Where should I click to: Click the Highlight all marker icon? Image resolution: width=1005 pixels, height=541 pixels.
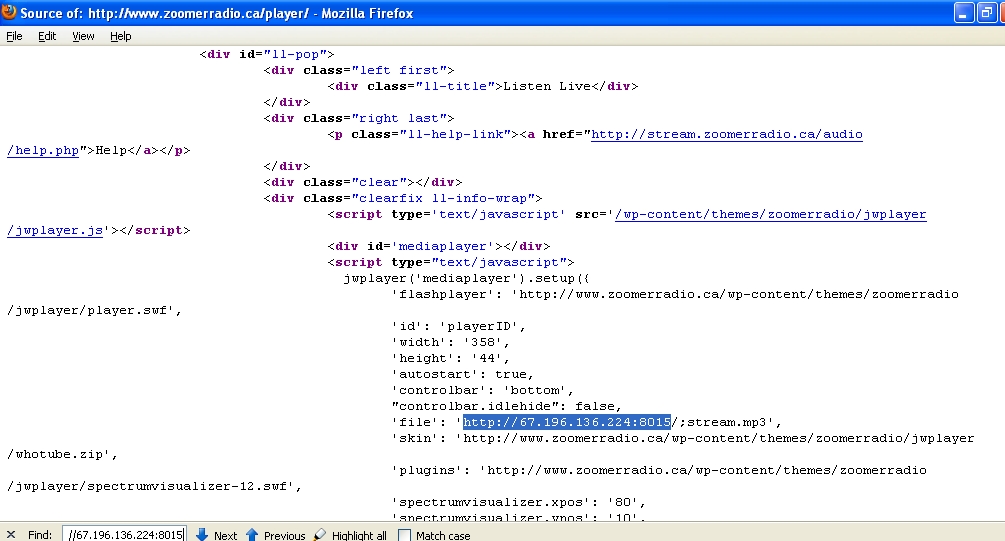pos(320,535)
